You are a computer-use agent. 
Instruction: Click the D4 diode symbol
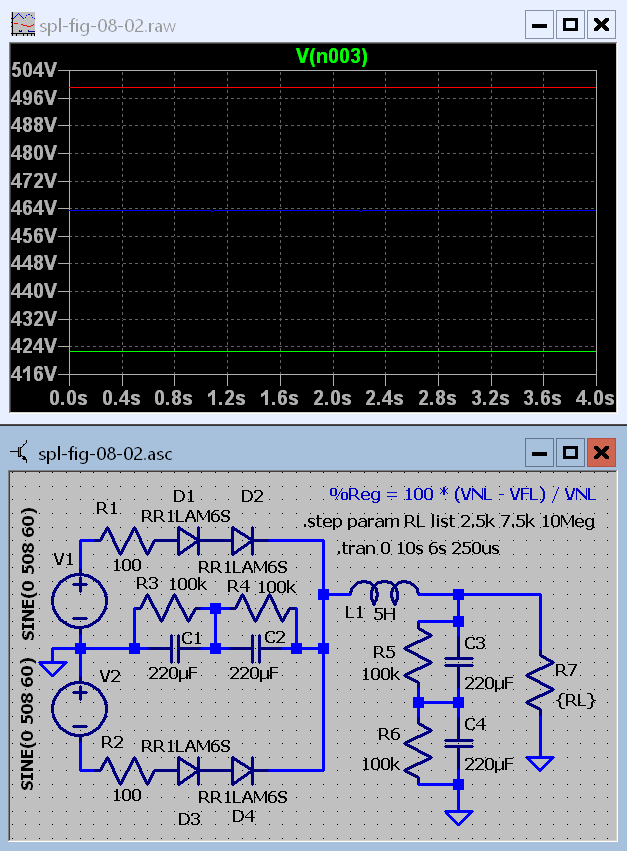(x=242, y=770)
